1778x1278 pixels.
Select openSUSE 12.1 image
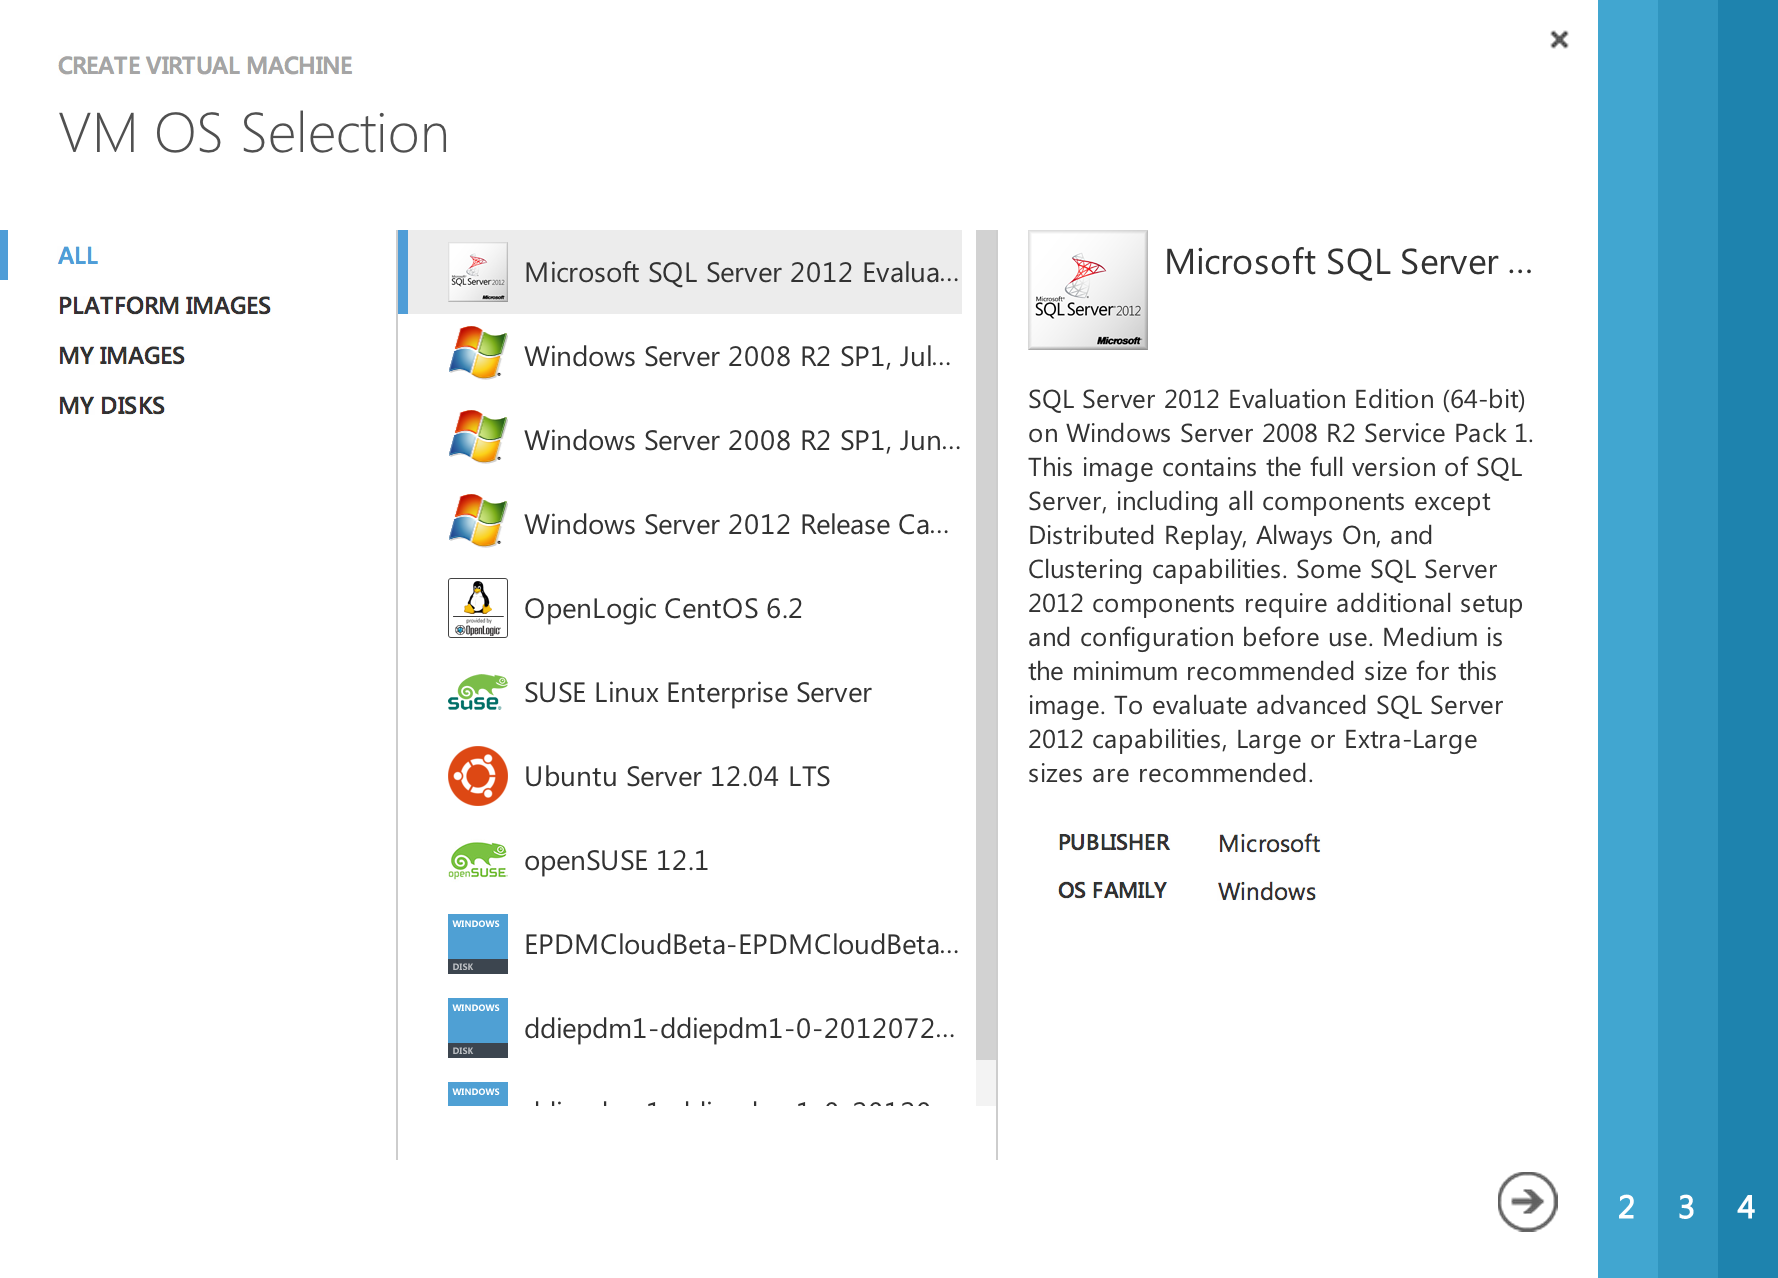click(681, 860)
